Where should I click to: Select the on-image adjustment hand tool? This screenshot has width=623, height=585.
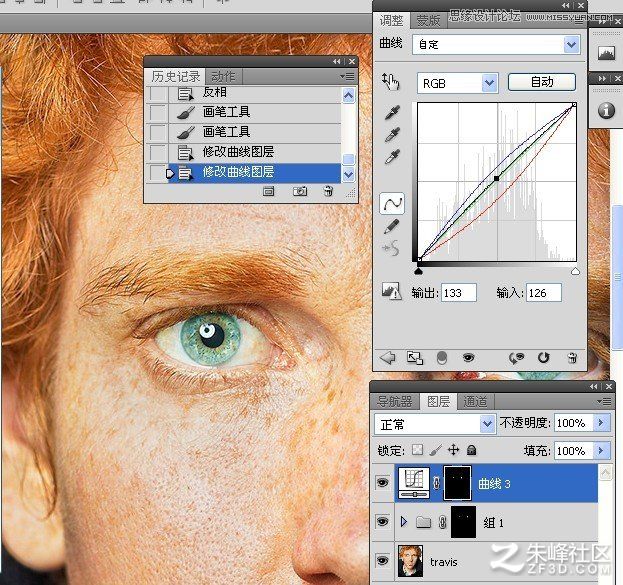(x=391, y=82)
